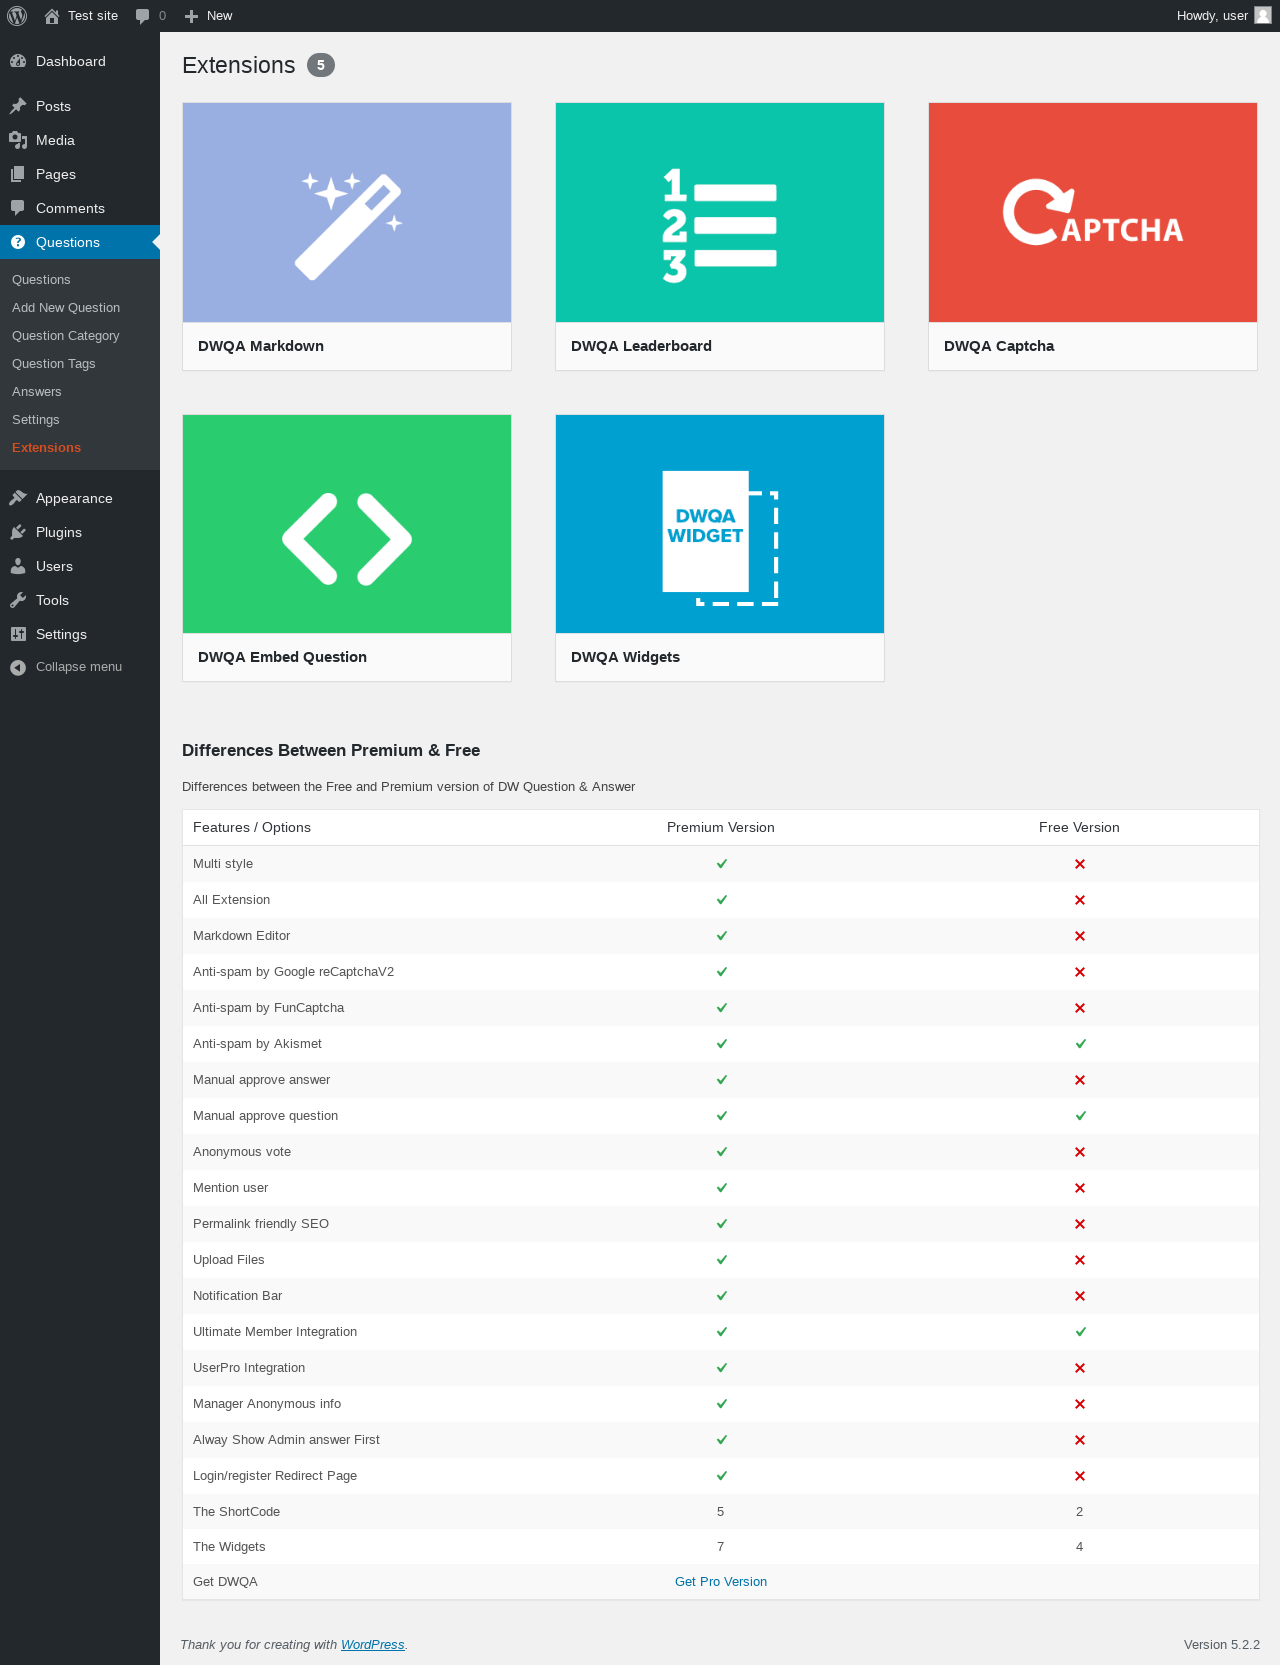
Task: Click the Pages icon in the sidebar
Action: [x=18, y=174]
